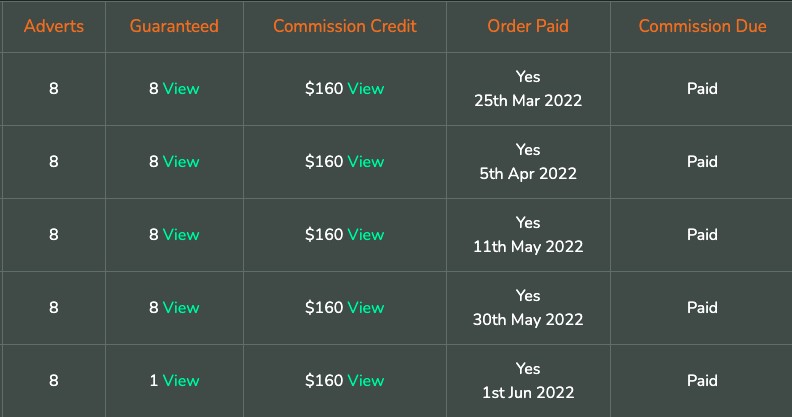Open Commission Credit View link for 1st Jun 2022
Viewport: 792px width, 417px height.
coord(366,381)
